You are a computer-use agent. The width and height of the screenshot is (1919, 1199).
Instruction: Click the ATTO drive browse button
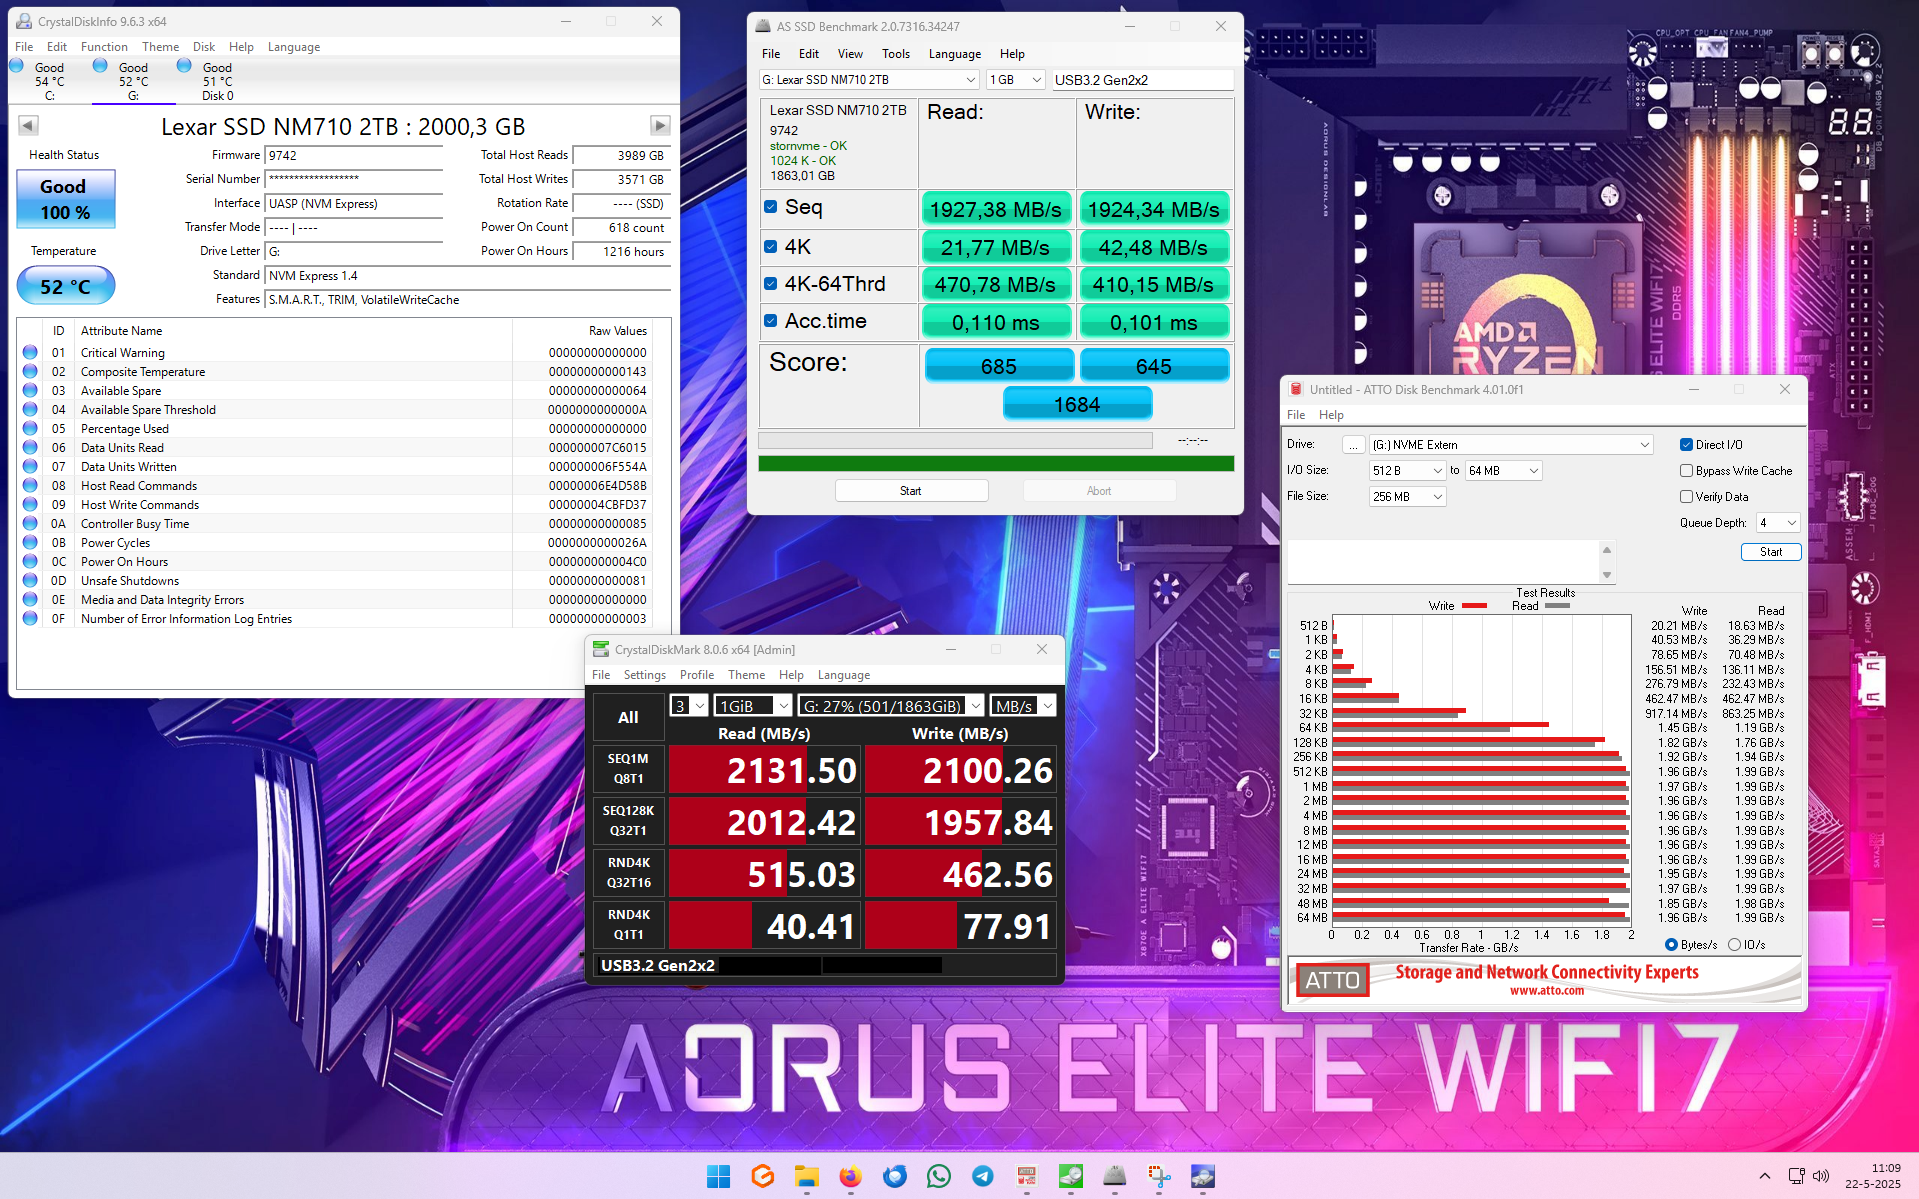tap(1353, 445)
